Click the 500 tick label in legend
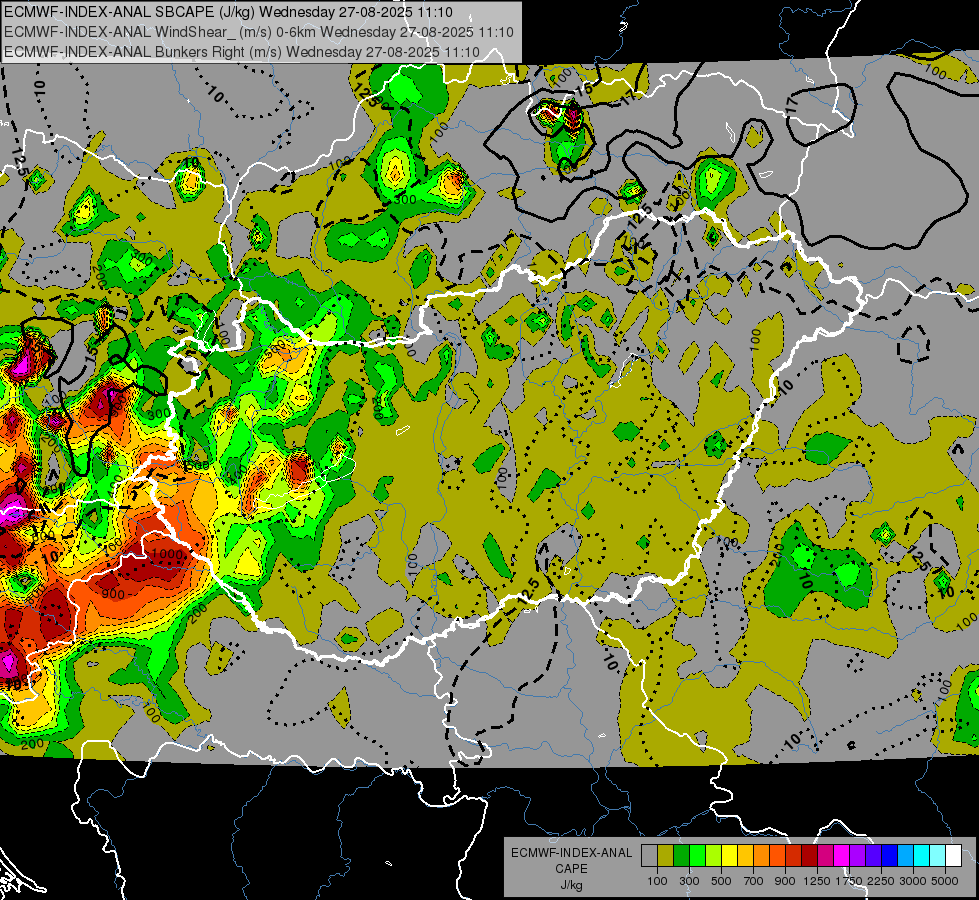The image size is (979, 900). [721, 881]
